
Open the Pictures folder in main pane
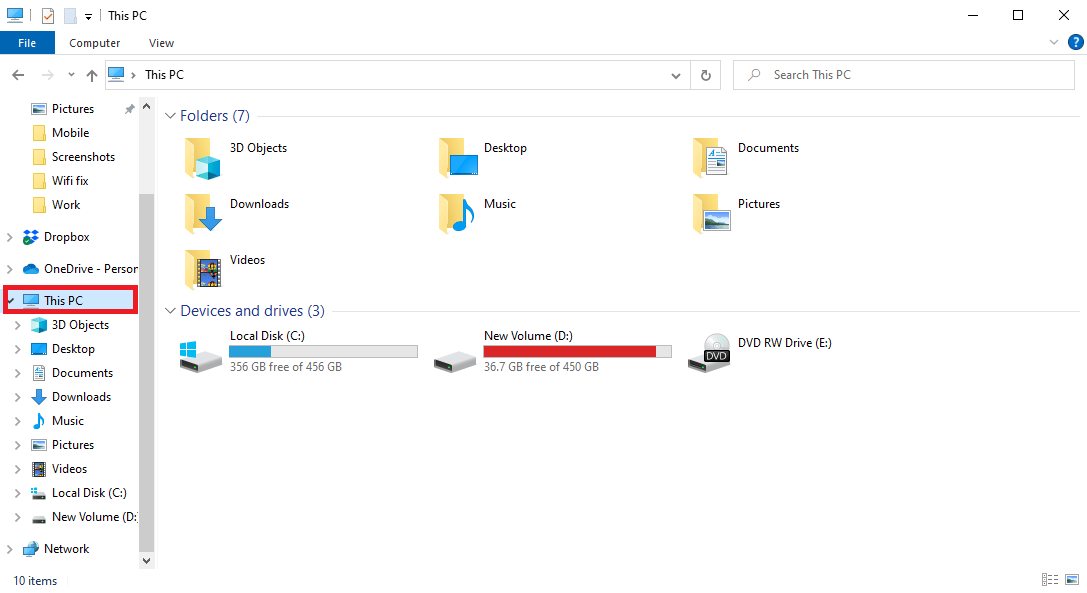click(x=712, y=213)
